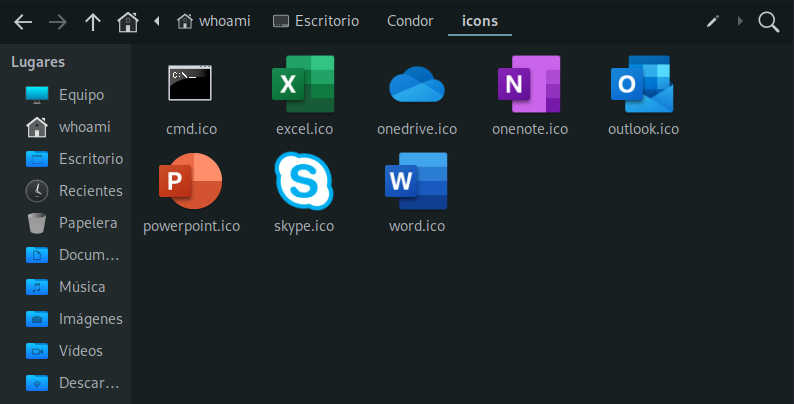Screen dimensions: 794x404
Task: Click the skype.ico file name
Action: (304, 226)
